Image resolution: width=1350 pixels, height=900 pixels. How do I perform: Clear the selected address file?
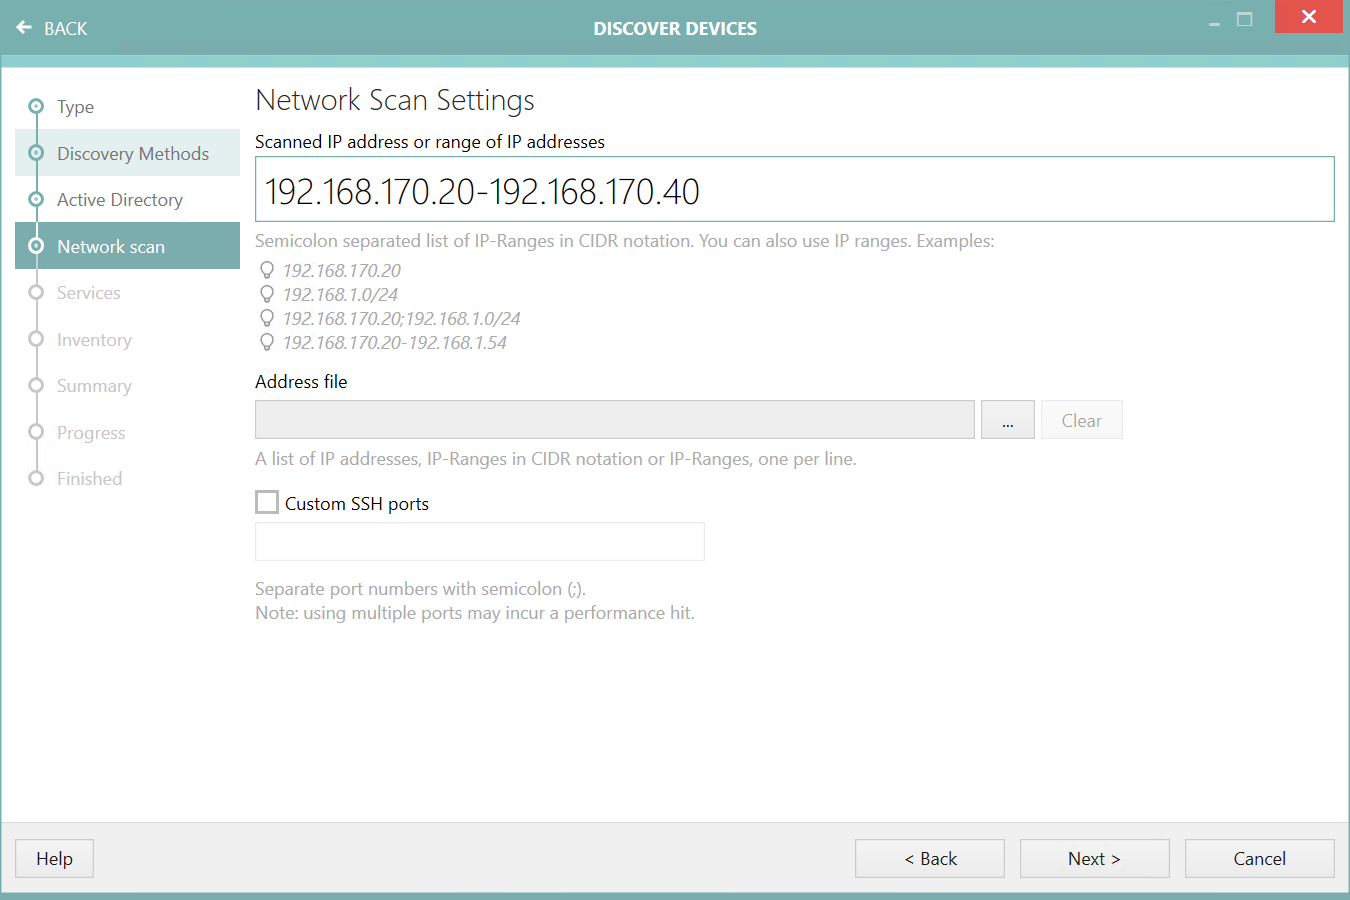[1081, 419]
